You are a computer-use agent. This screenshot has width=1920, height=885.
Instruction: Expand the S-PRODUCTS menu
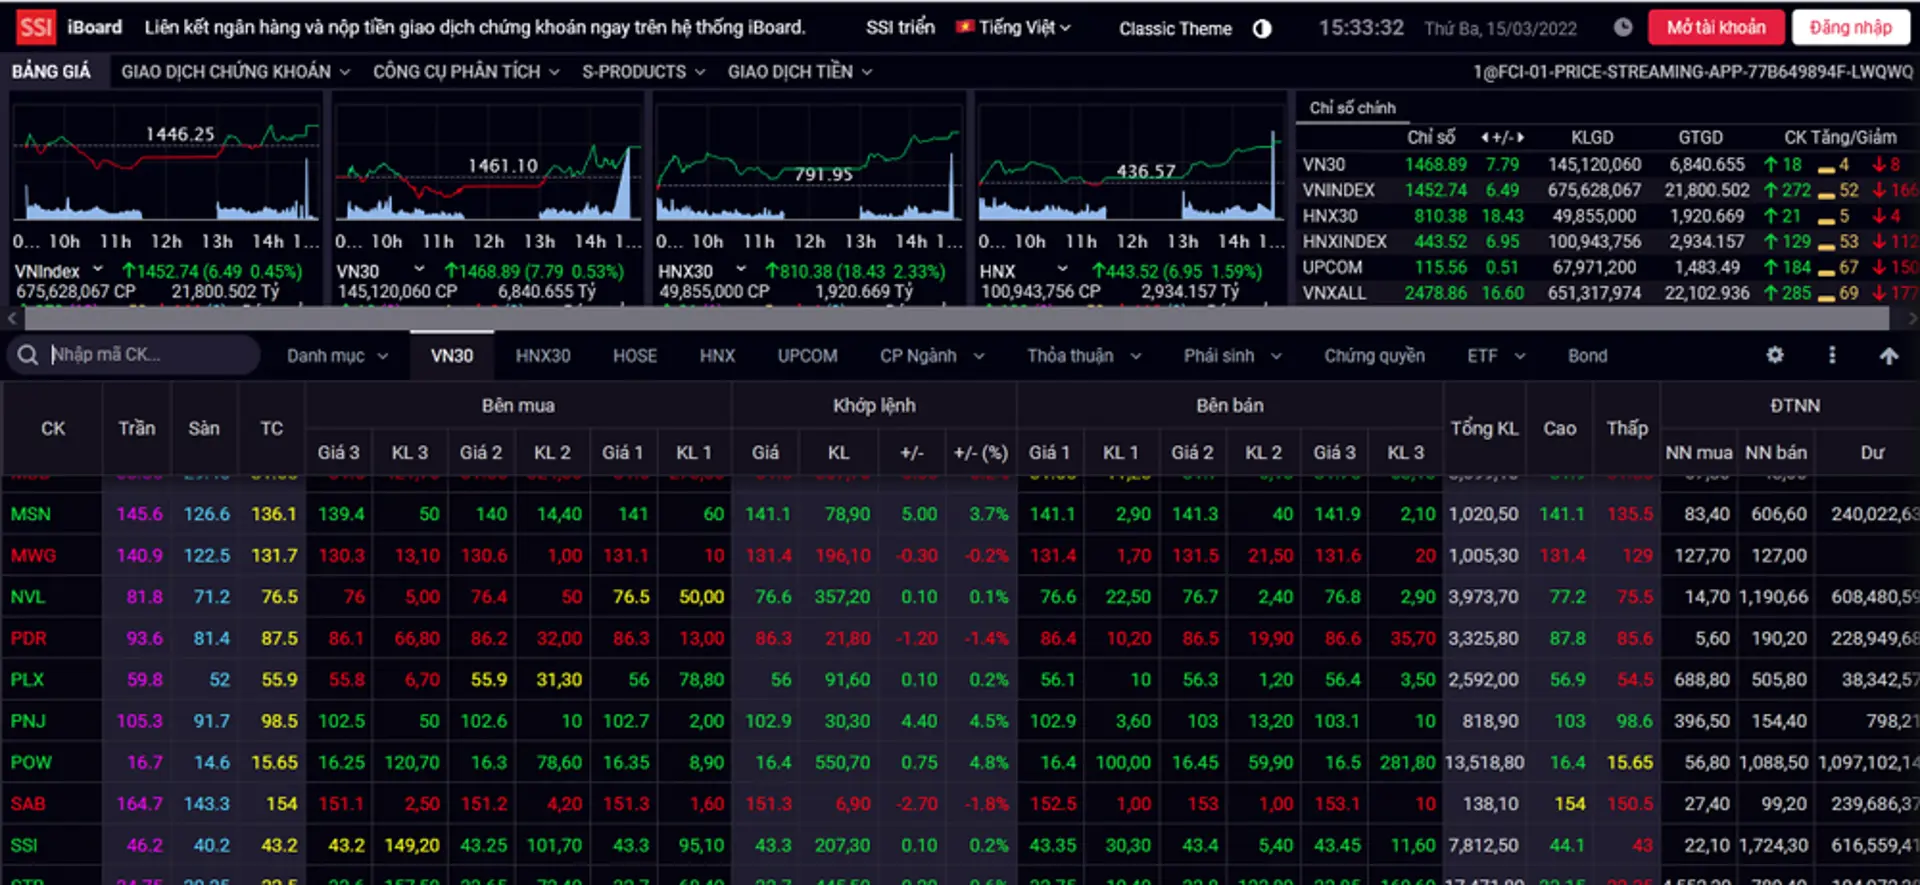pyautogui.click(x=644, y=72)
